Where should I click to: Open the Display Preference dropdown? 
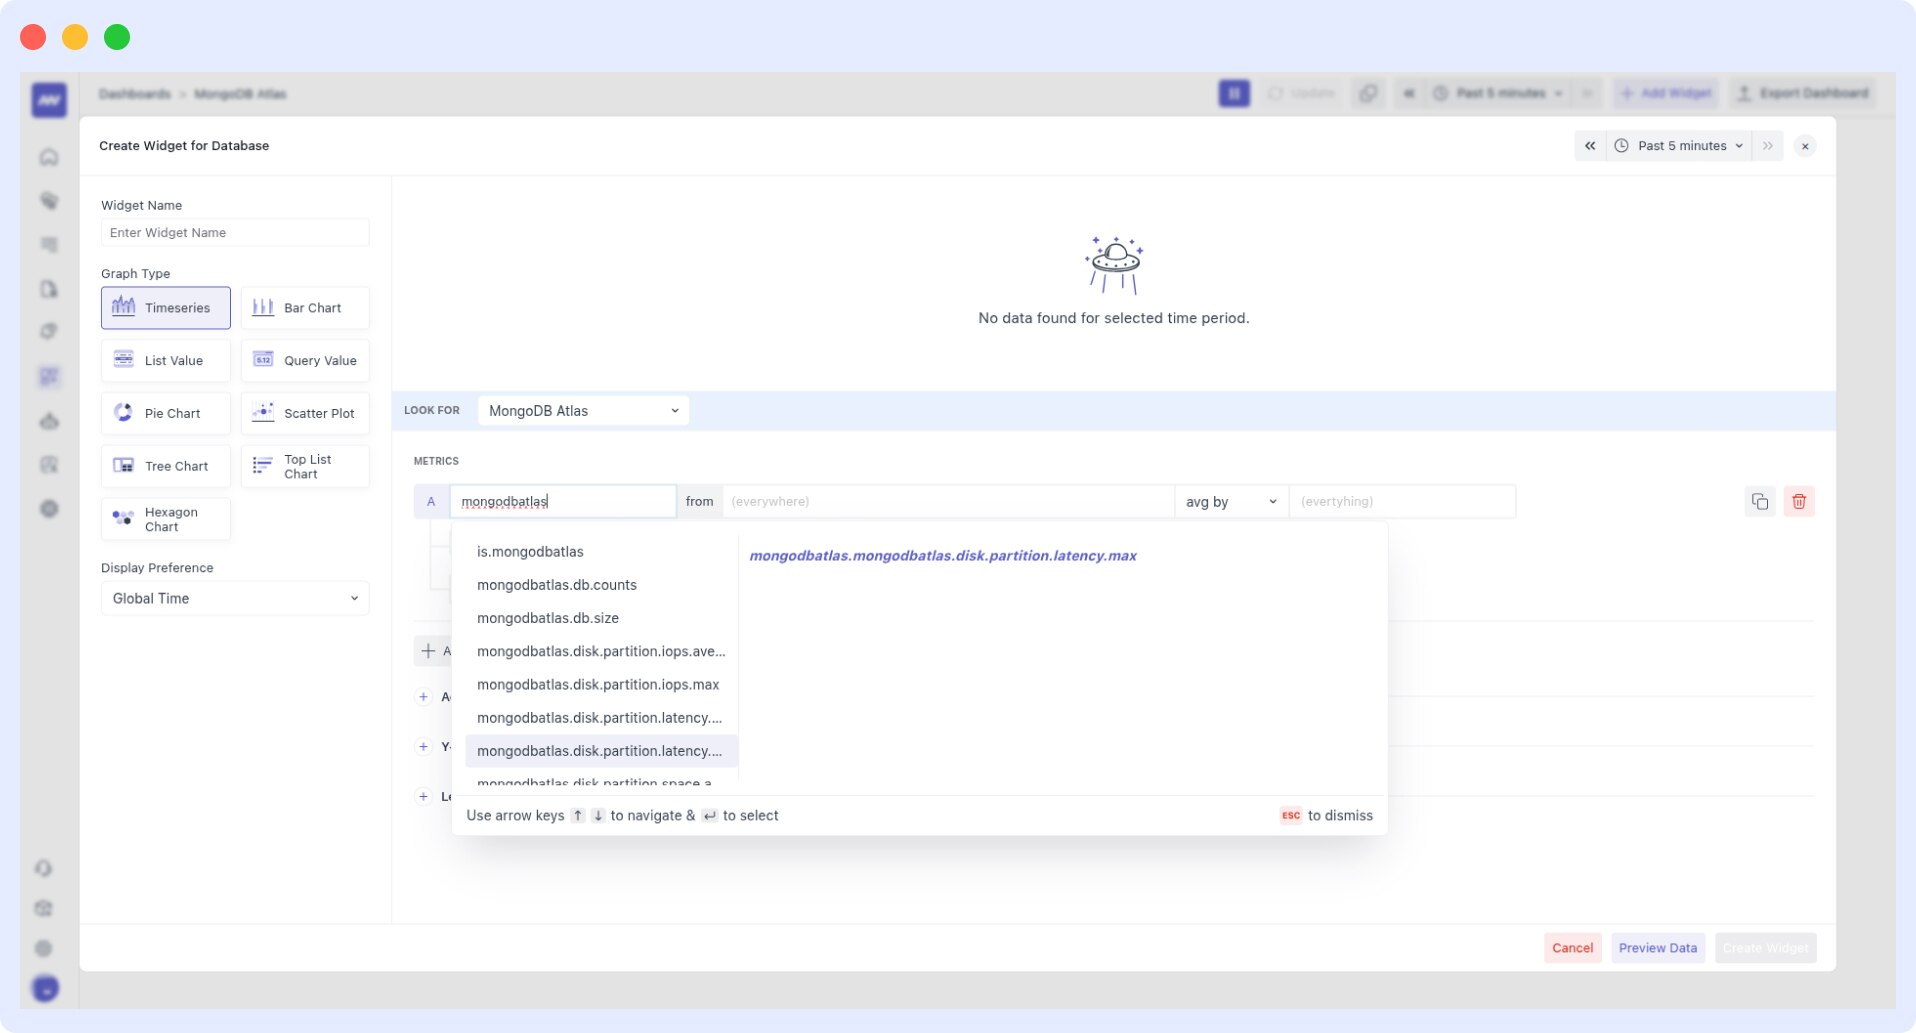coord(234,598)
